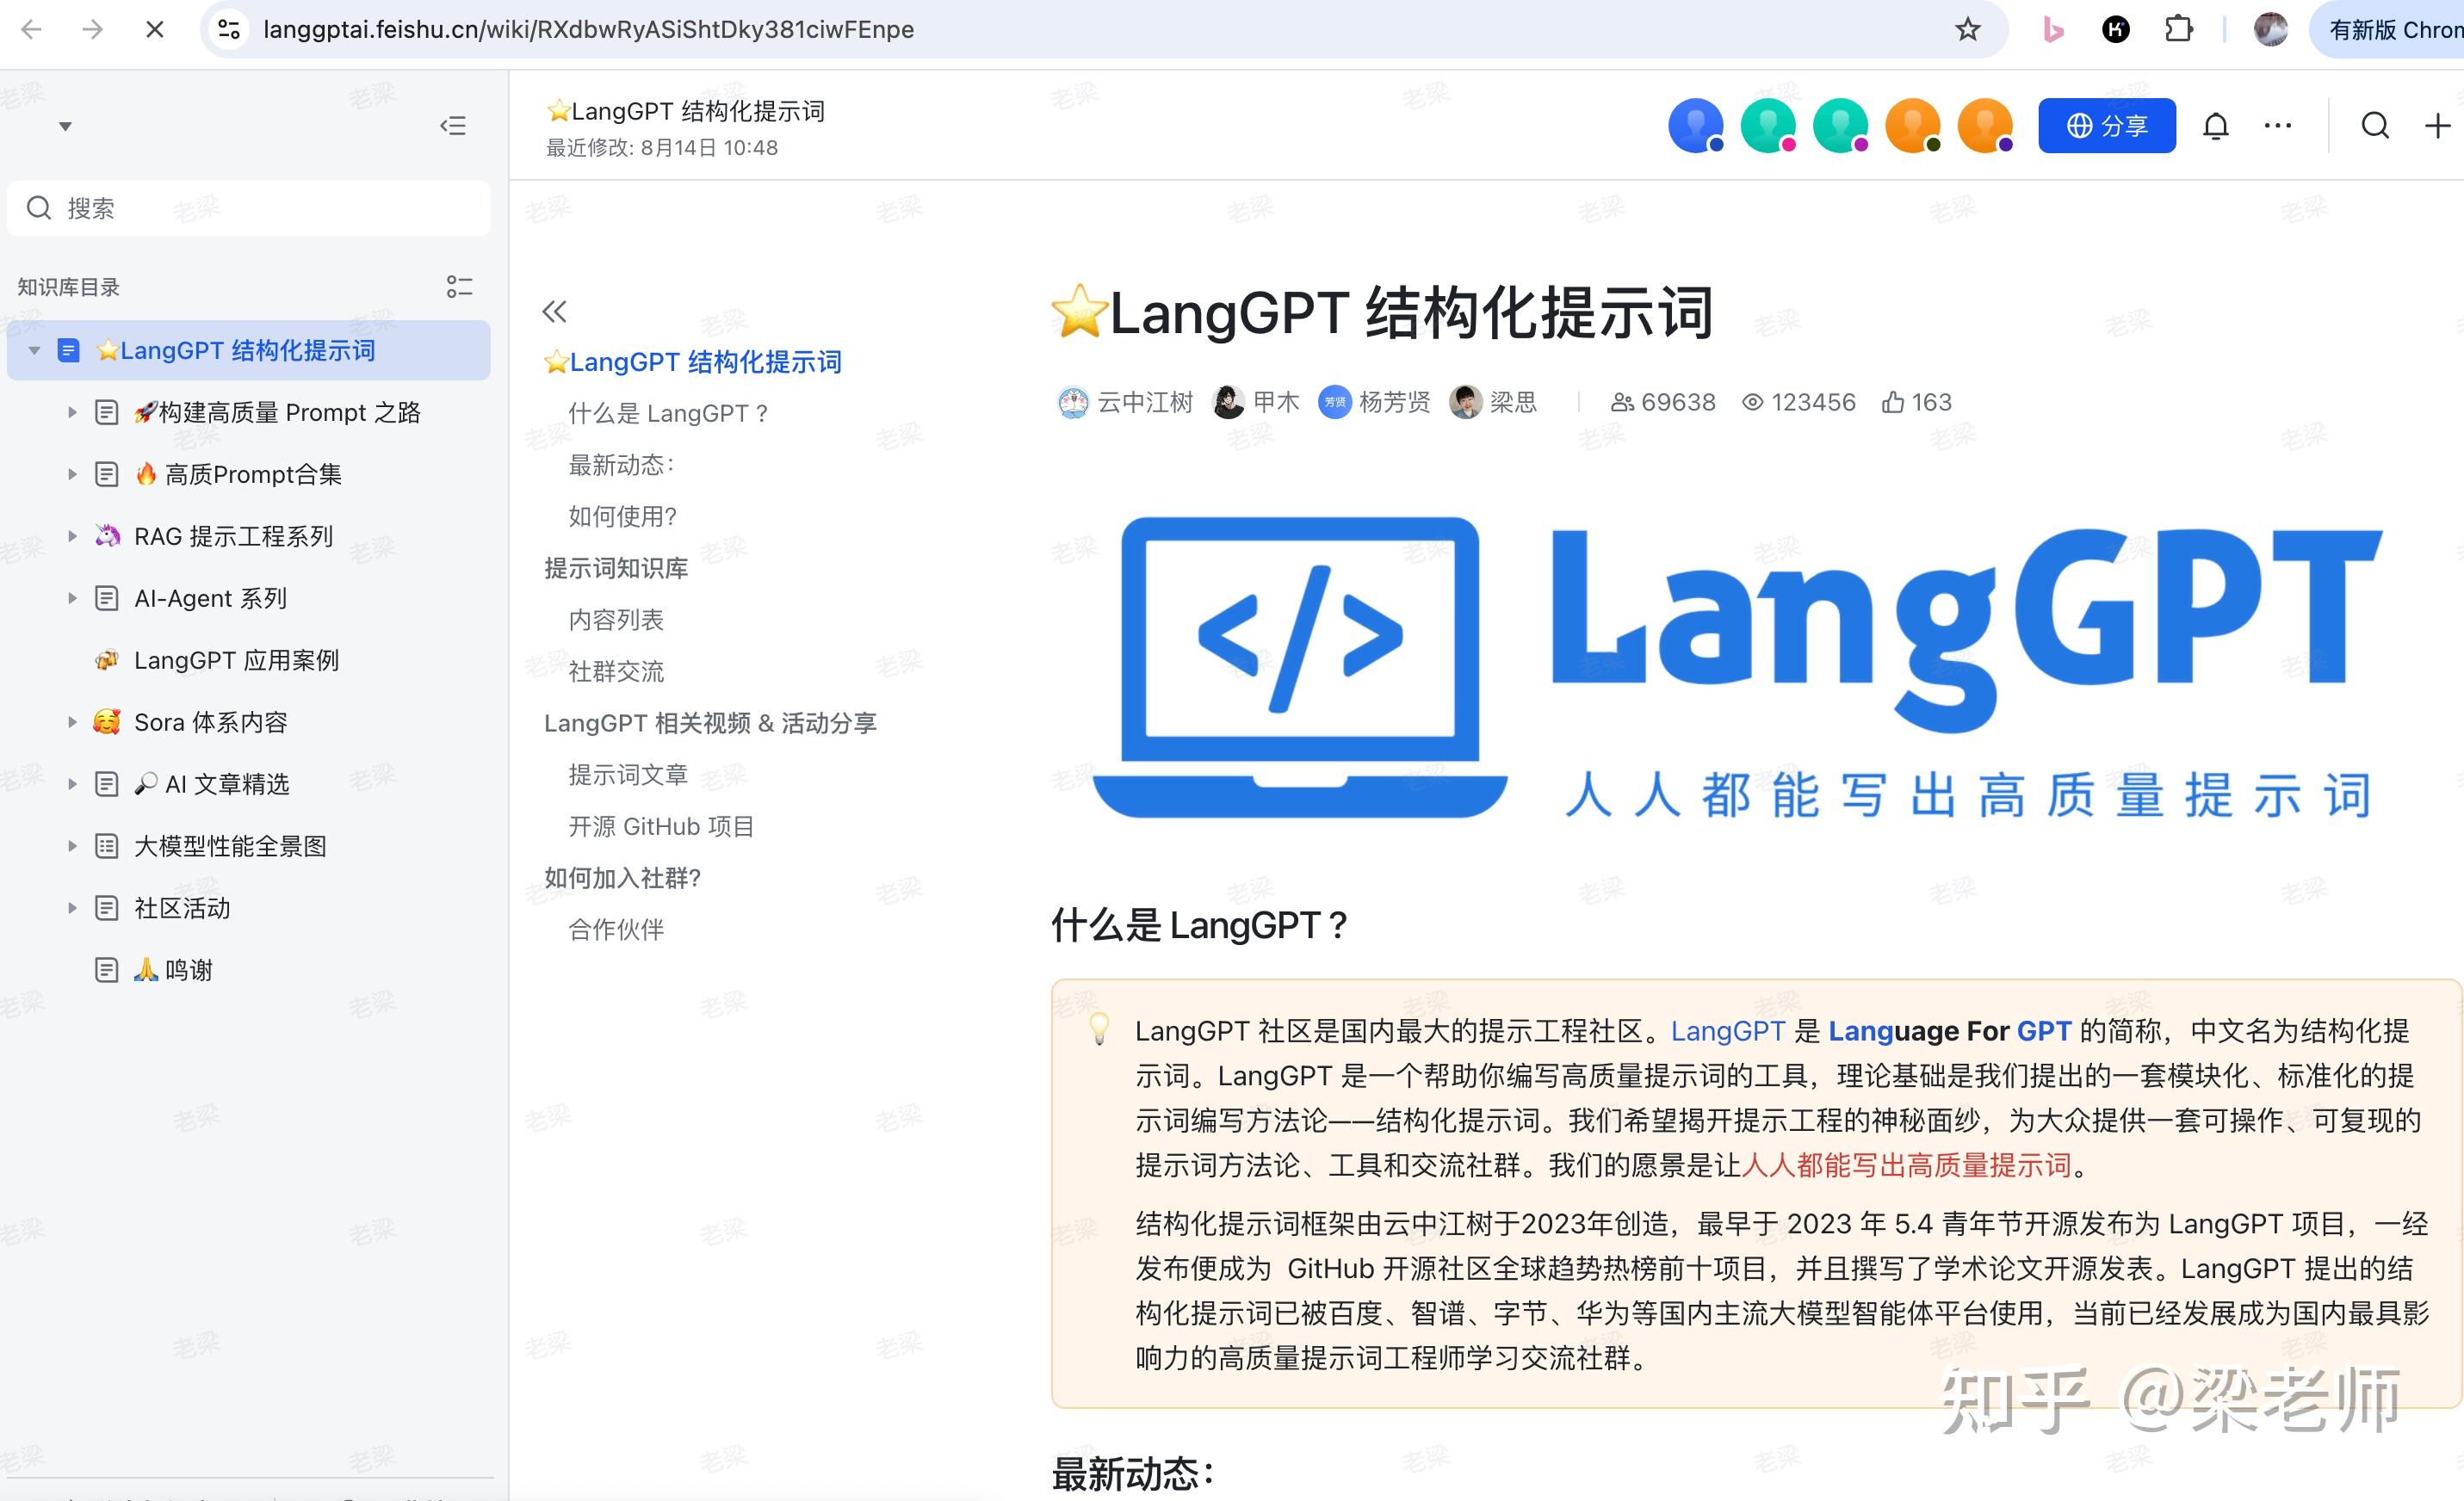
Task: Open the LangGPT hyperlink in the highlighted paragraph
Action: click(1729, 1031)
